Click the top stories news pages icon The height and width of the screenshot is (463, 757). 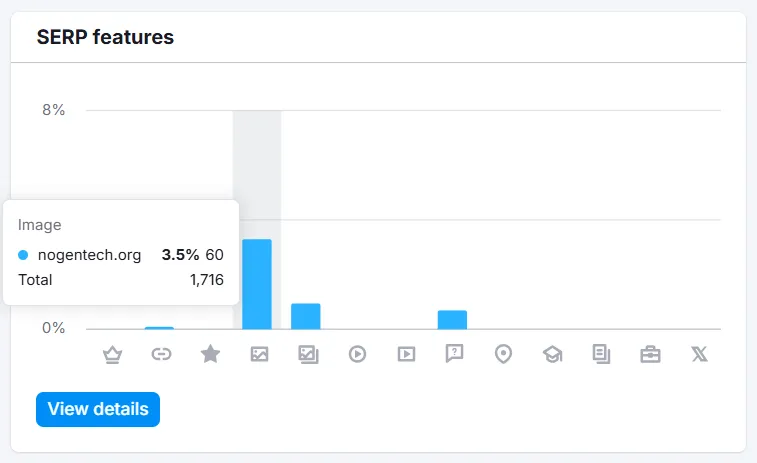[x=602, y=354]
